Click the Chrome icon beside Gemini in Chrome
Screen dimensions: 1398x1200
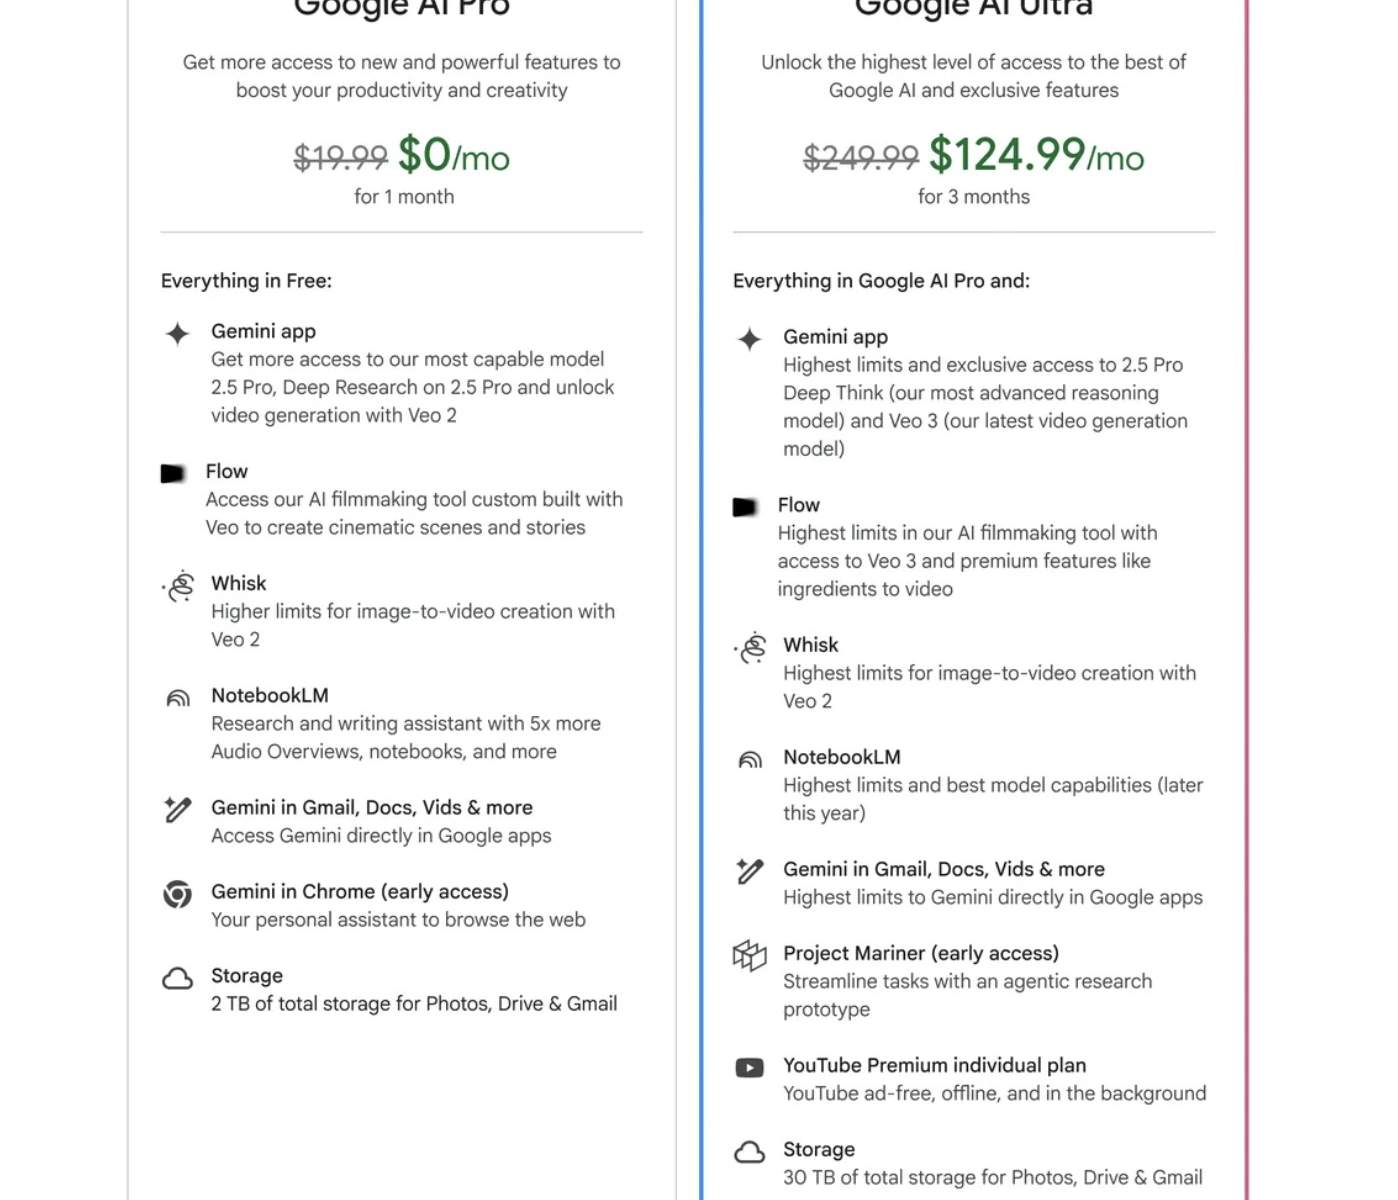point(177,894)
